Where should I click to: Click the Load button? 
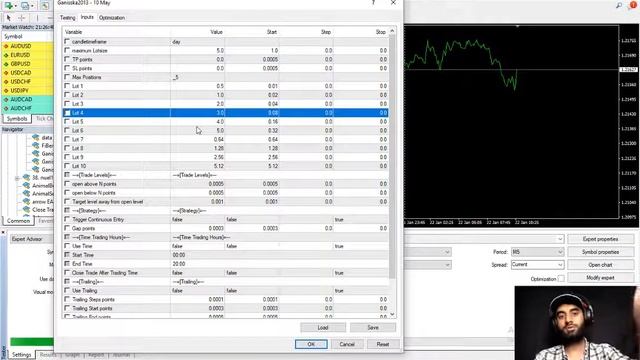323,328
